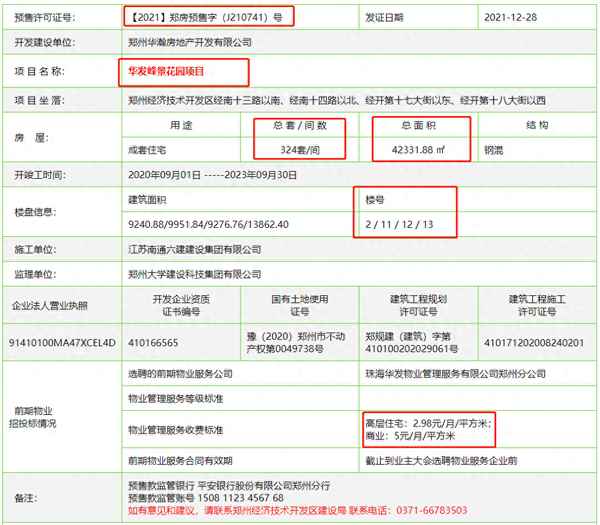Select the 324套/间 value
This screenshot has width=600, height=525.
pos(300,150)
